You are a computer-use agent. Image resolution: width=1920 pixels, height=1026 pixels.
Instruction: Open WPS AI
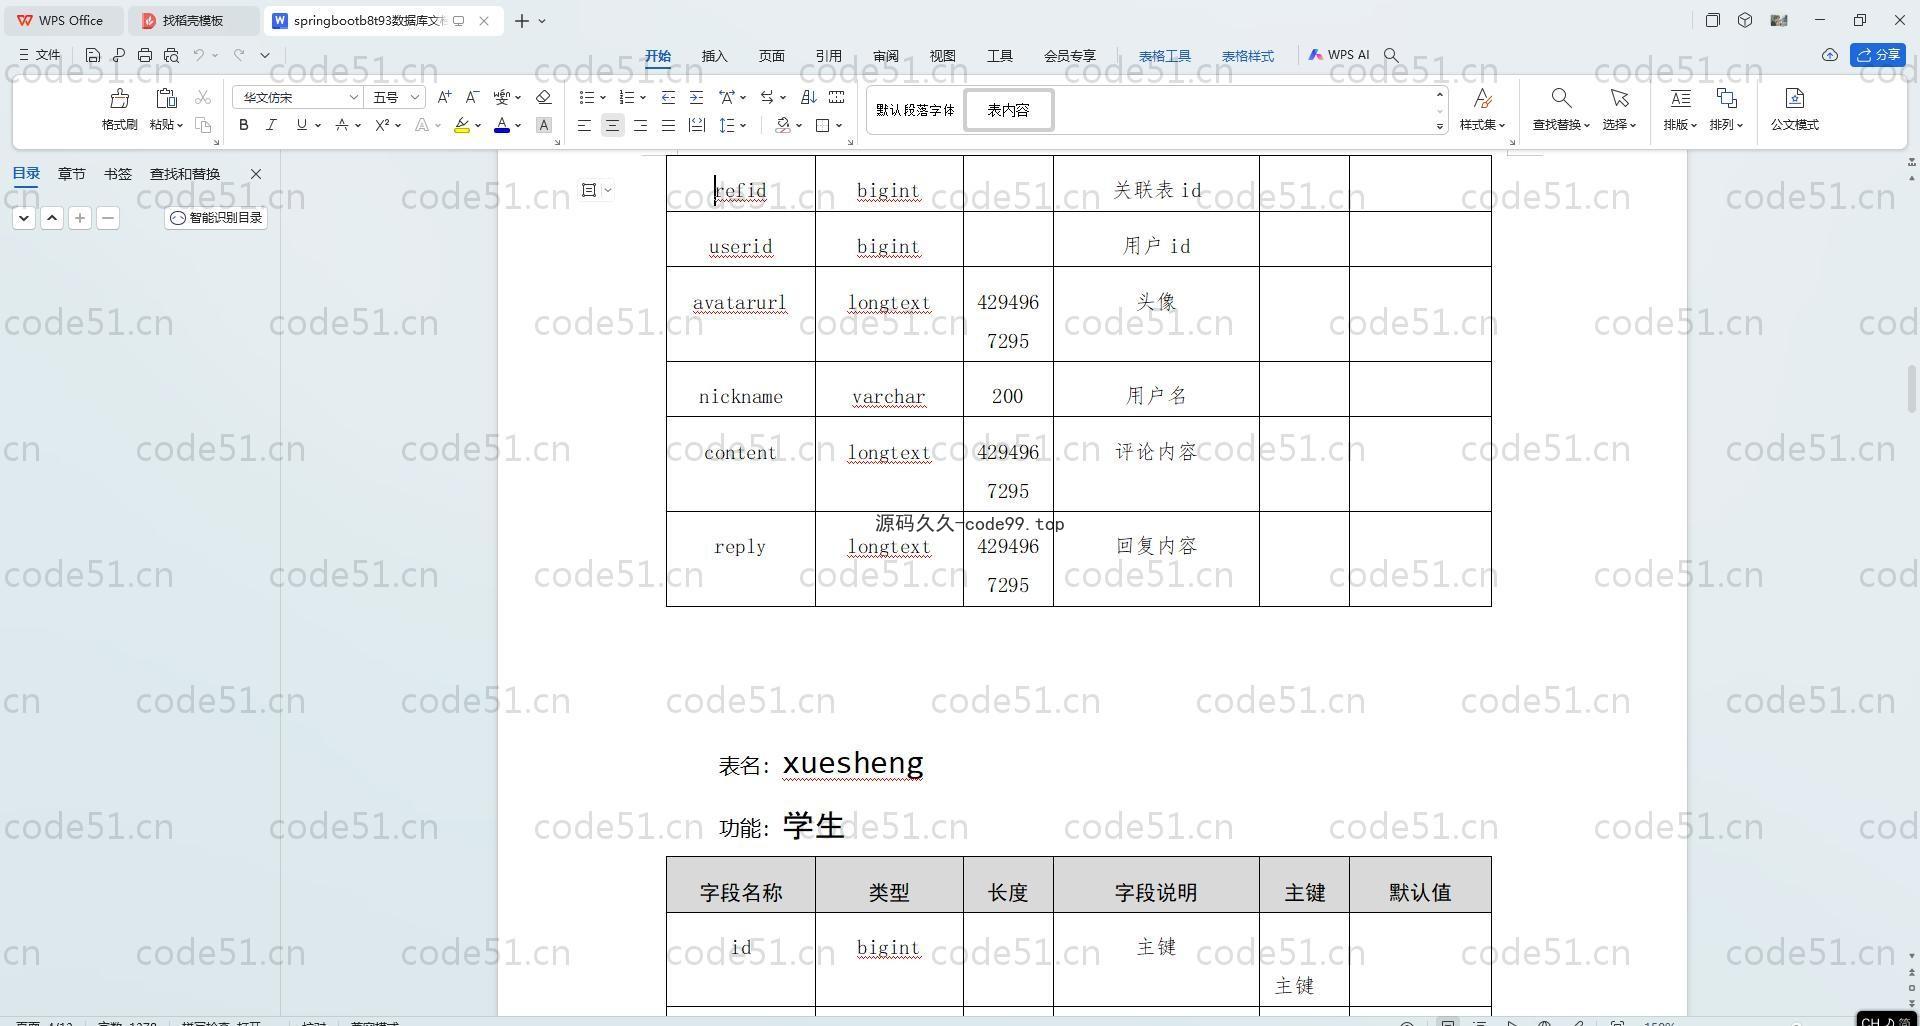1339,55
